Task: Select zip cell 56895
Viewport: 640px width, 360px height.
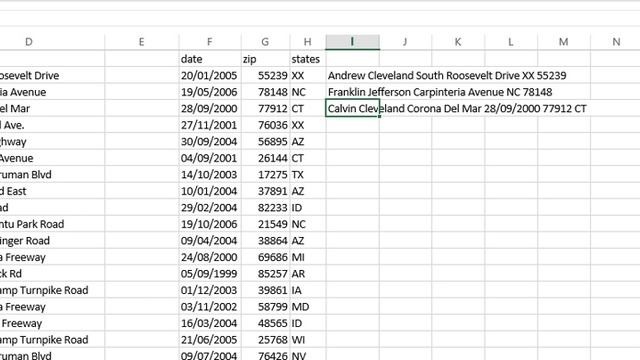Action: tap(265, 142)
